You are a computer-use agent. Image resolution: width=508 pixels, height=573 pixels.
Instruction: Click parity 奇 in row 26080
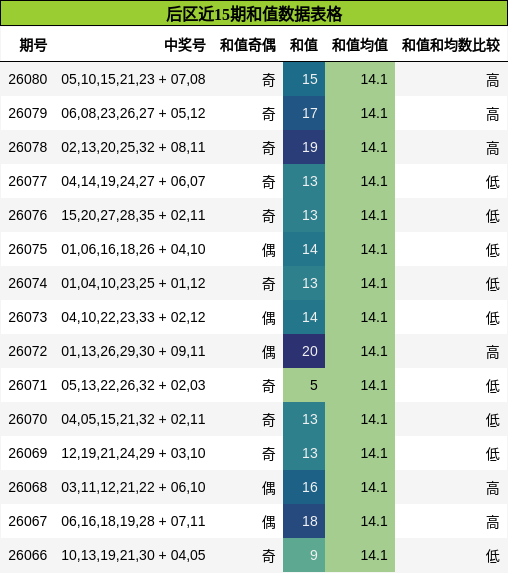click(x=269, y=80)
